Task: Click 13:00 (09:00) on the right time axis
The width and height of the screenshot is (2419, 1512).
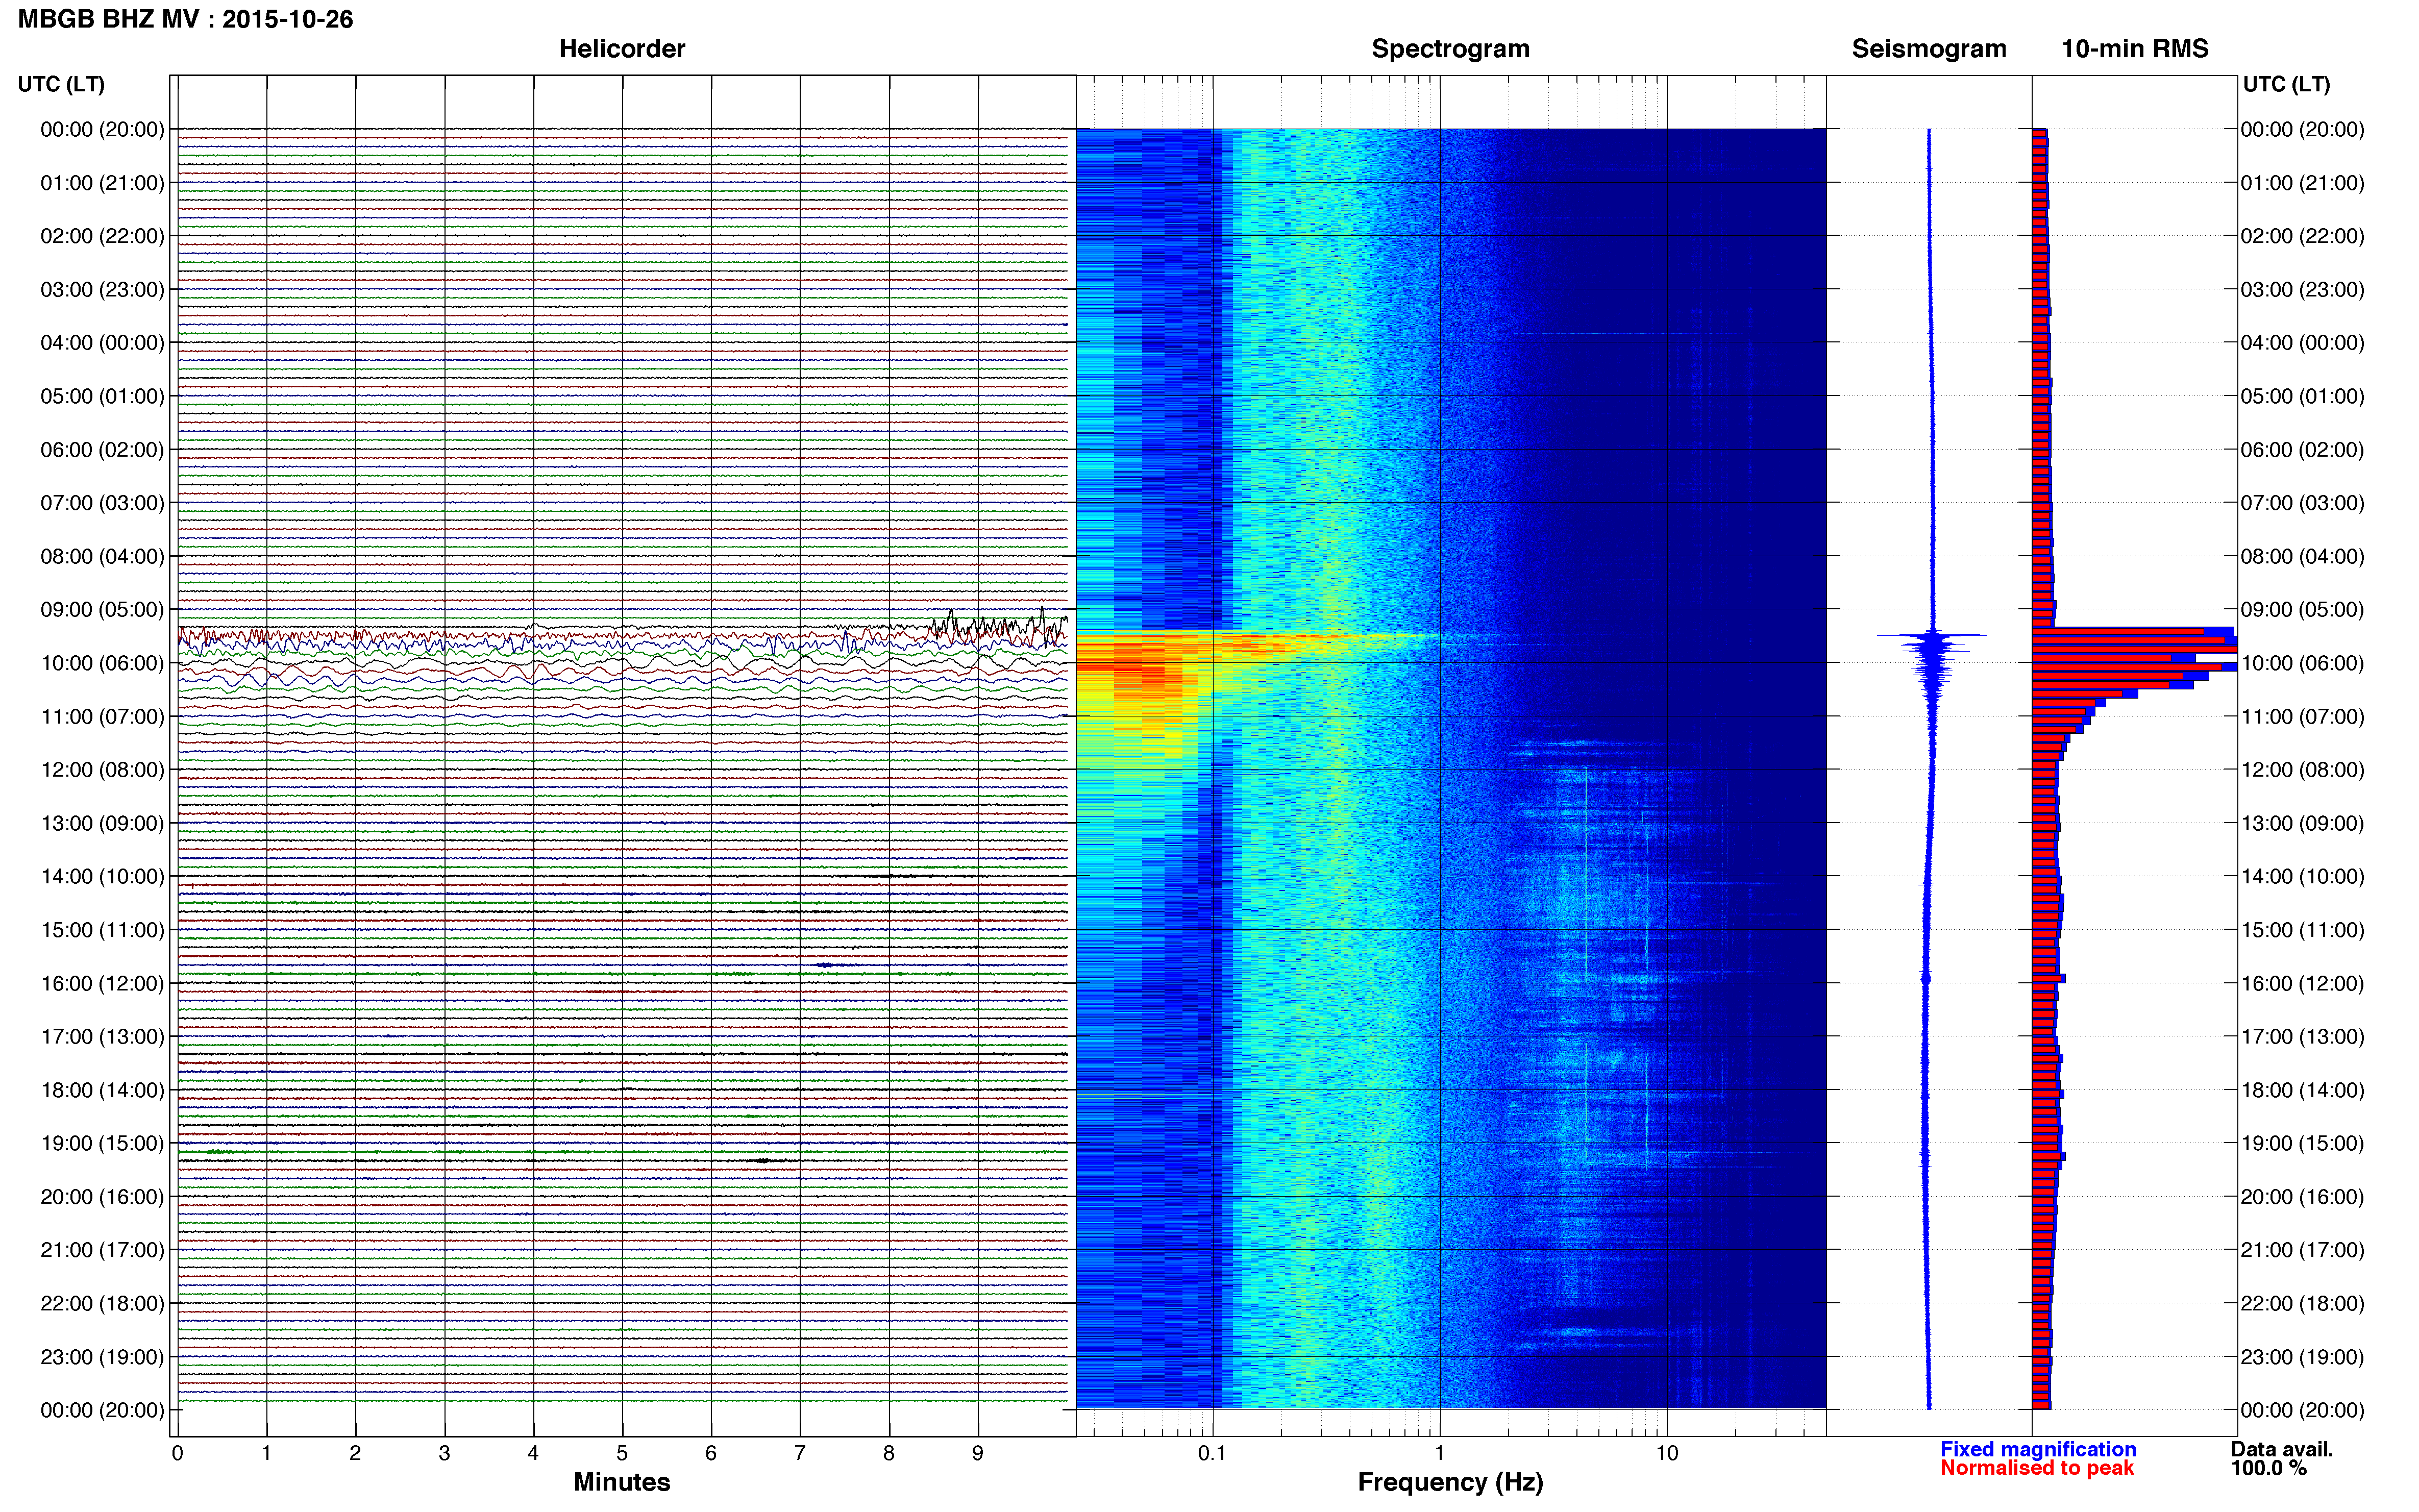Action: [x=2302, y=823]
